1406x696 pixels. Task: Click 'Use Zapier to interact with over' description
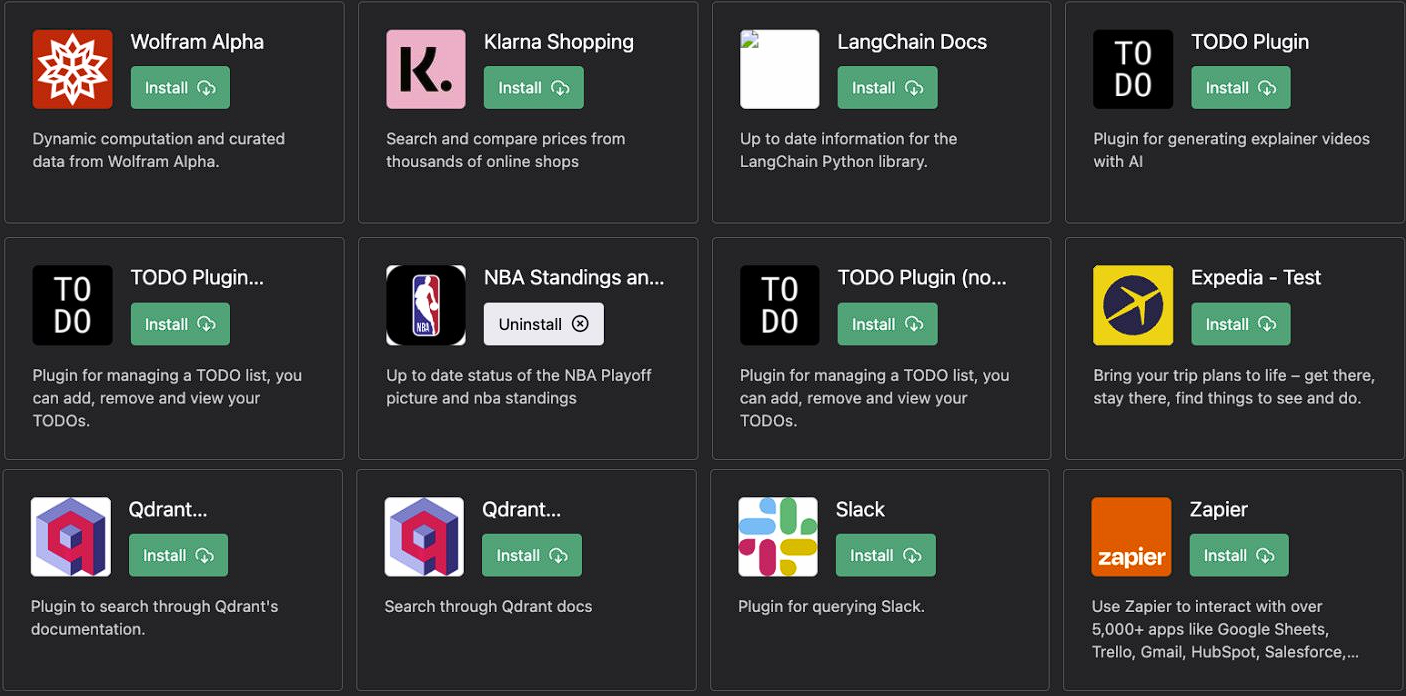pos(1225,629)
